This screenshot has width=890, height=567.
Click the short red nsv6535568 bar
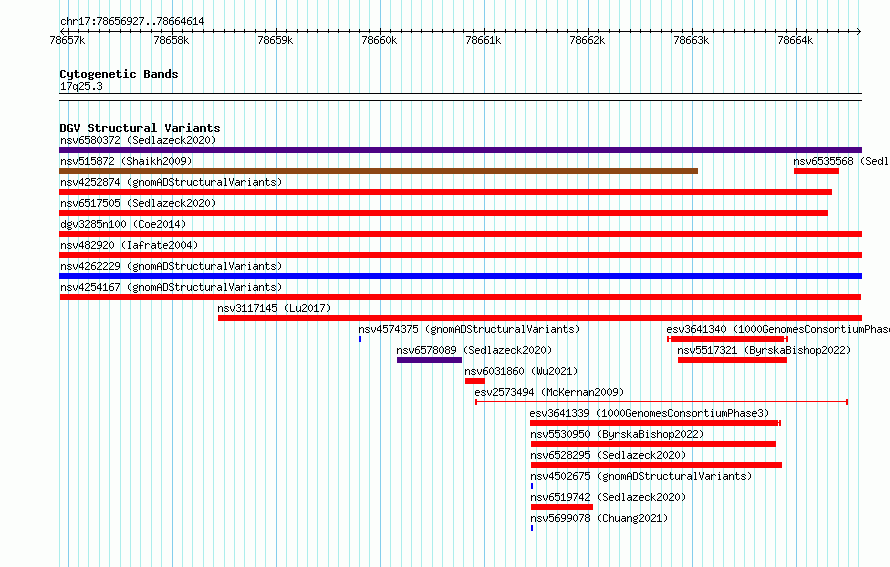pyautogui.click(x=816, y=171)
